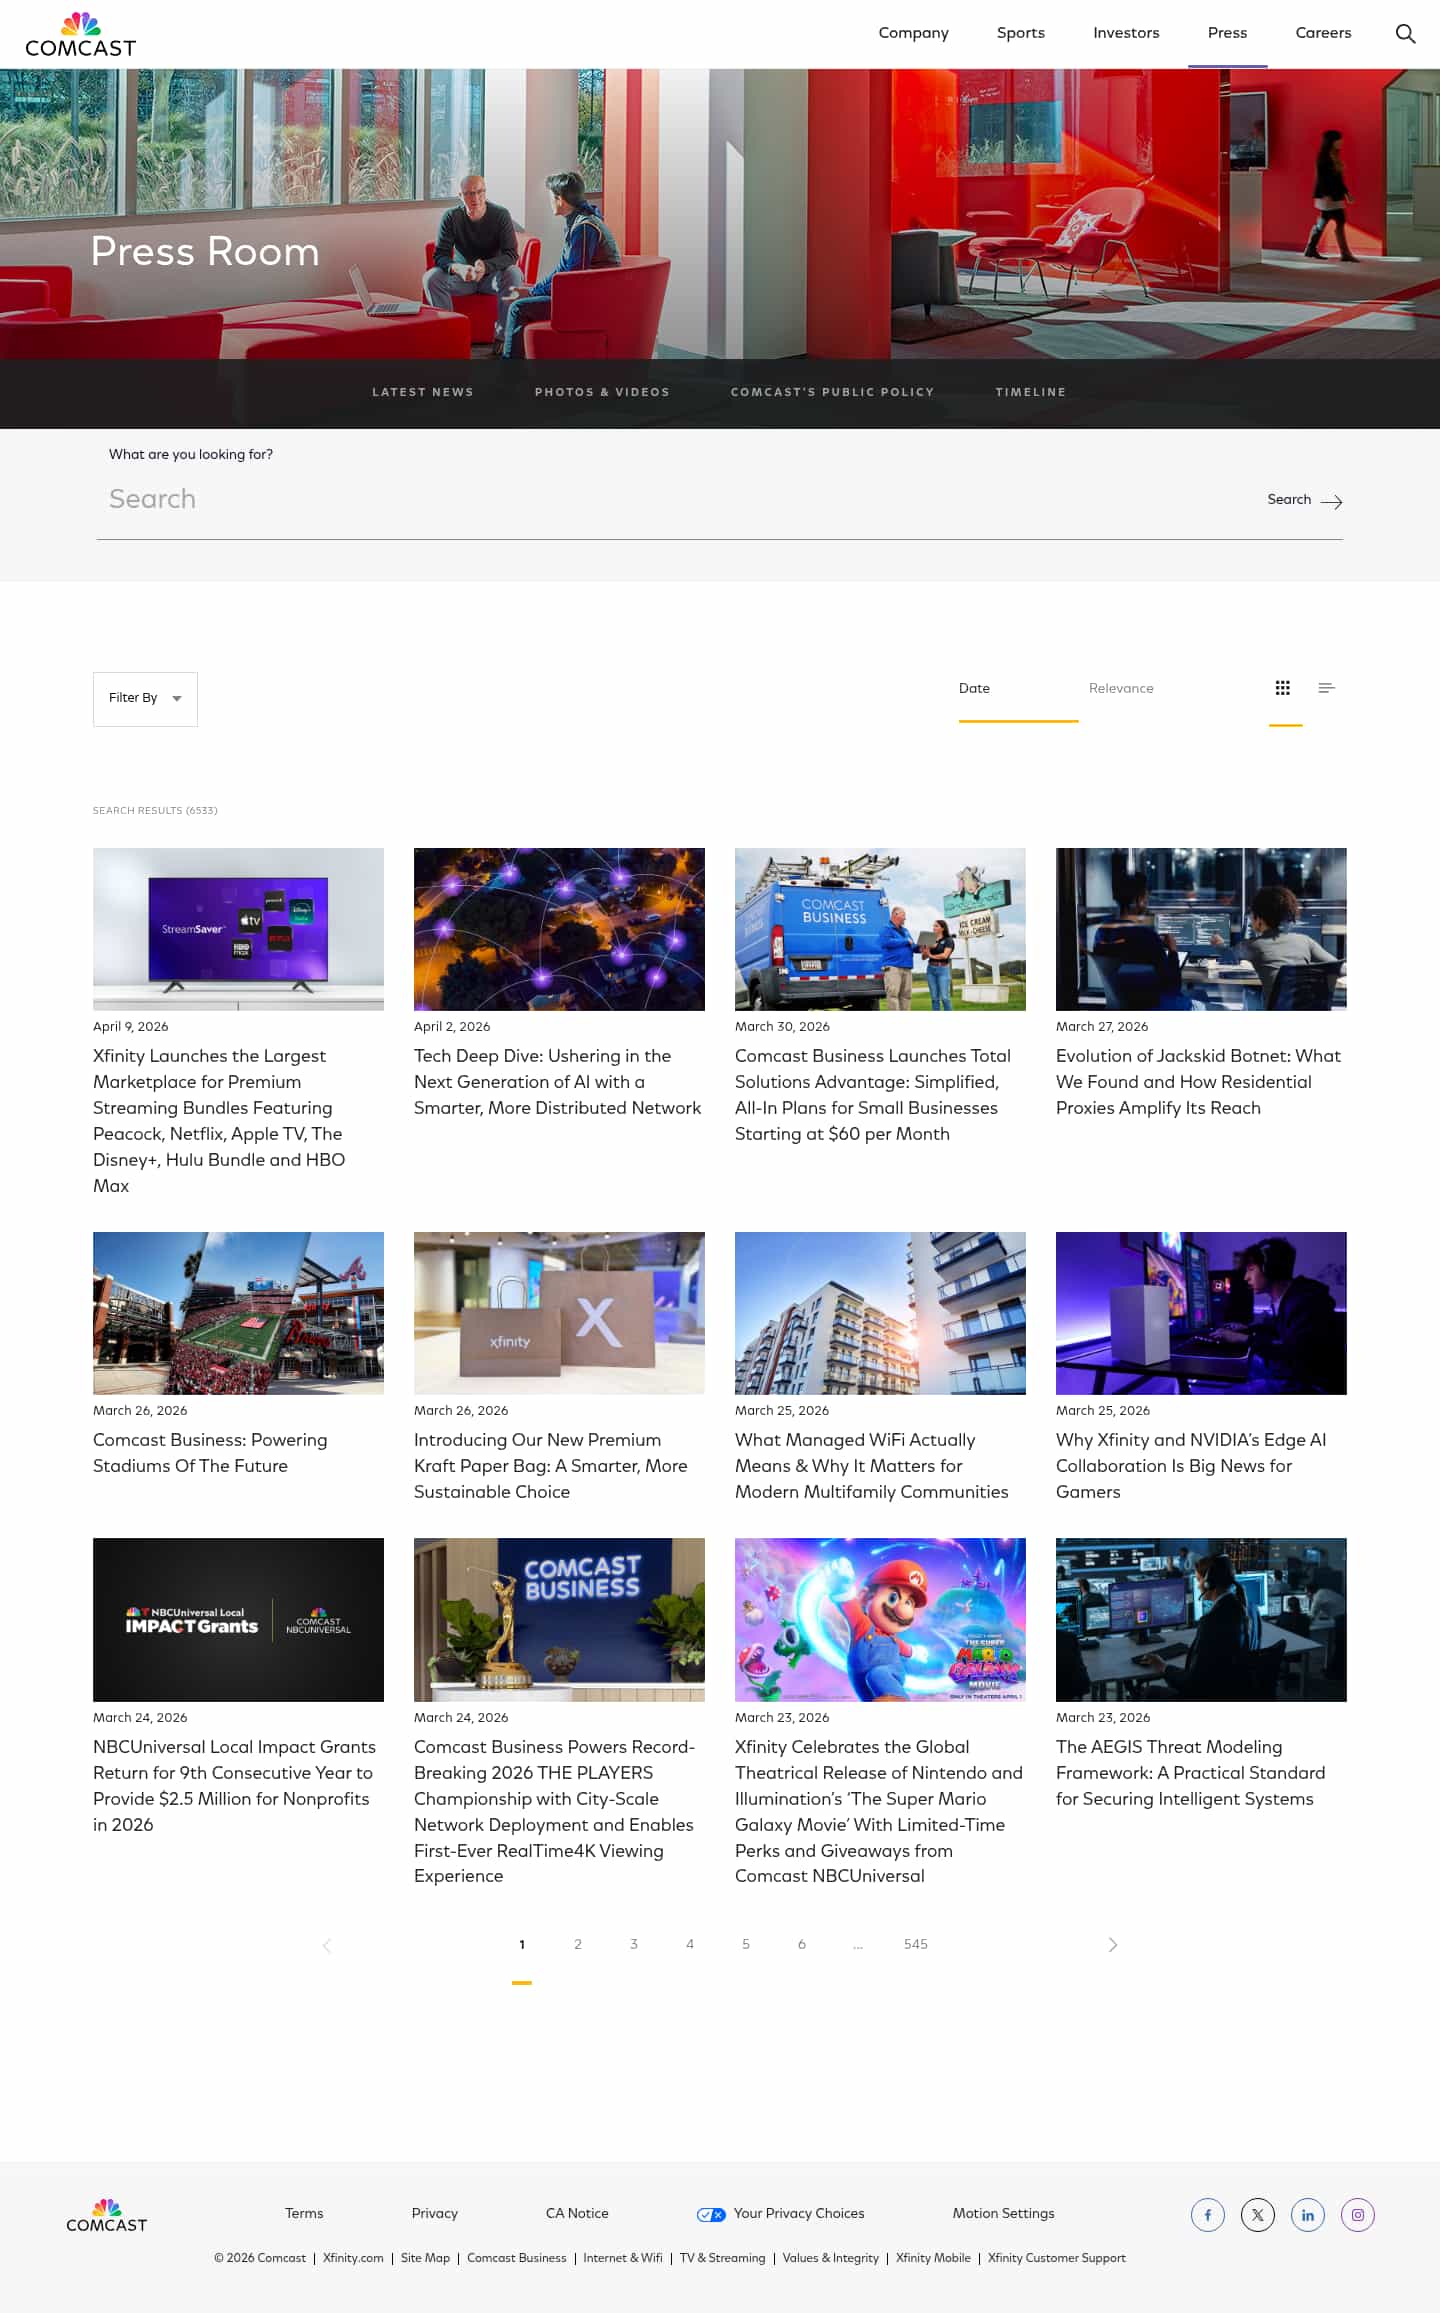Click the privacy choices toggle icon
The image size is (1440, 2313).
point(711,2214)
